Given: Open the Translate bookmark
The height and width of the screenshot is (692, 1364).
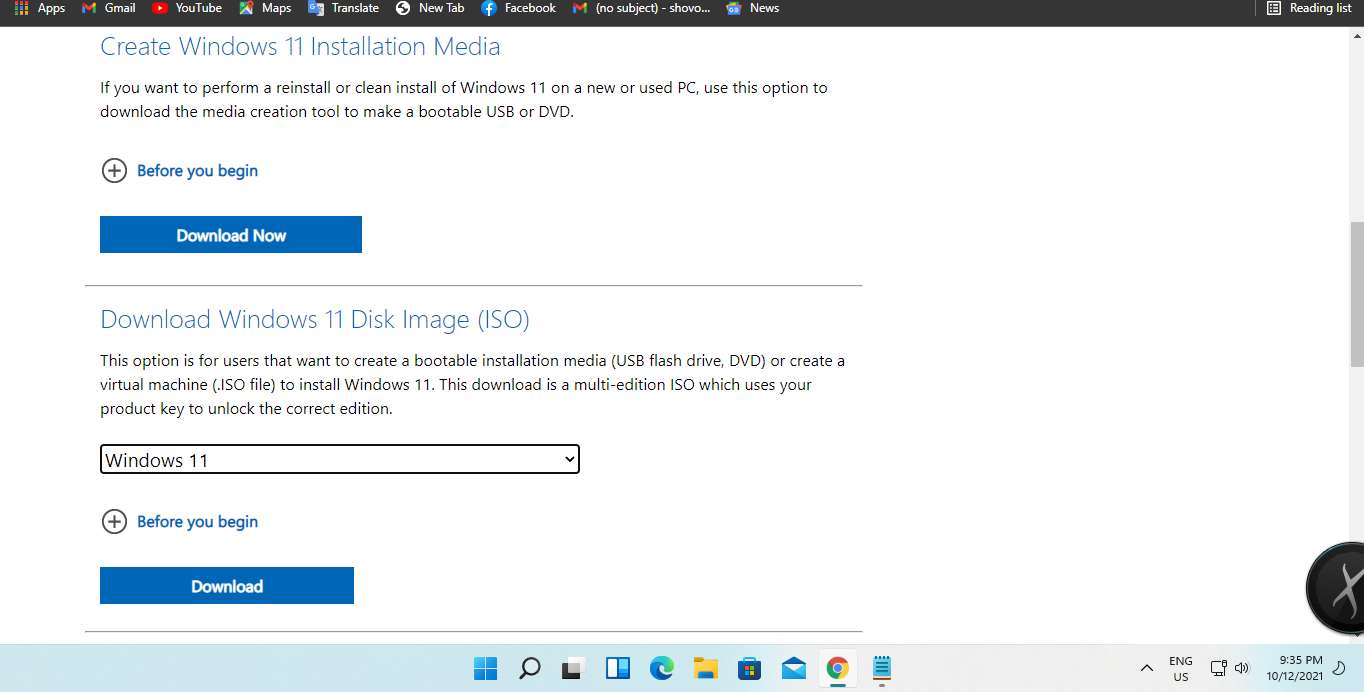Looking at the screenshot, I should pyautogui.click(x=344, y=8).
